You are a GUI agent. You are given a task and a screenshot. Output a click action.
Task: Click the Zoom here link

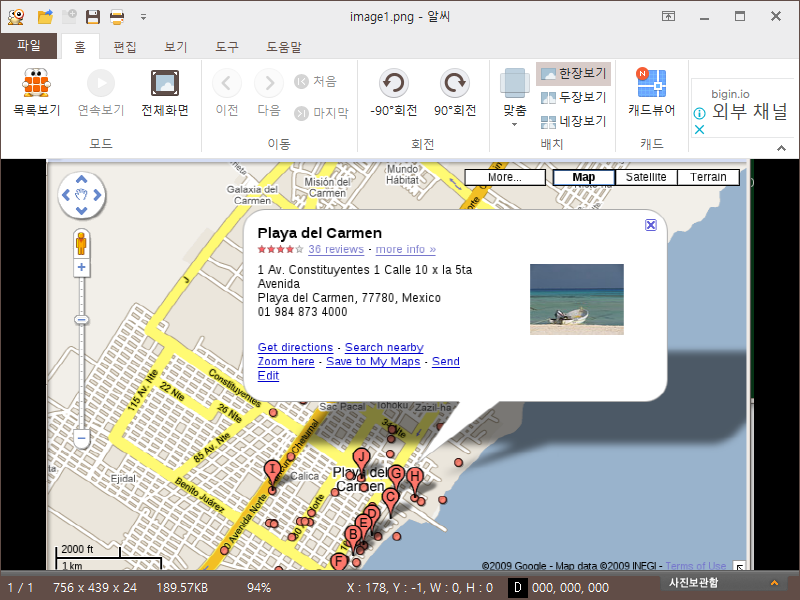click(286, 362)
